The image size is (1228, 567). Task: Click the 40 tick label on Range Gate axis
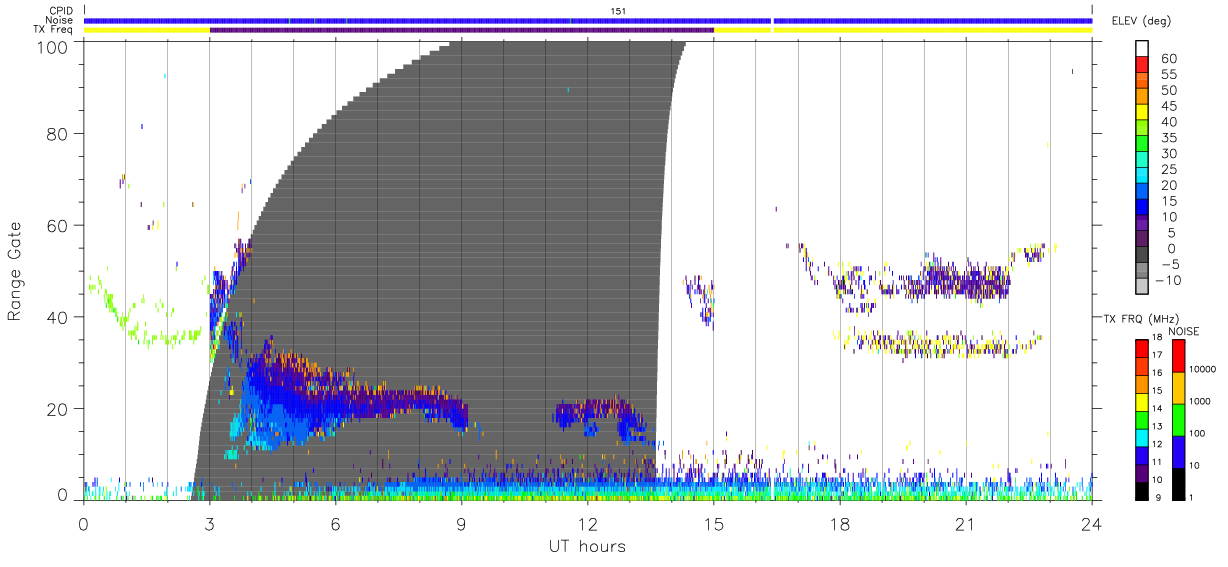(x=58, y=317)
